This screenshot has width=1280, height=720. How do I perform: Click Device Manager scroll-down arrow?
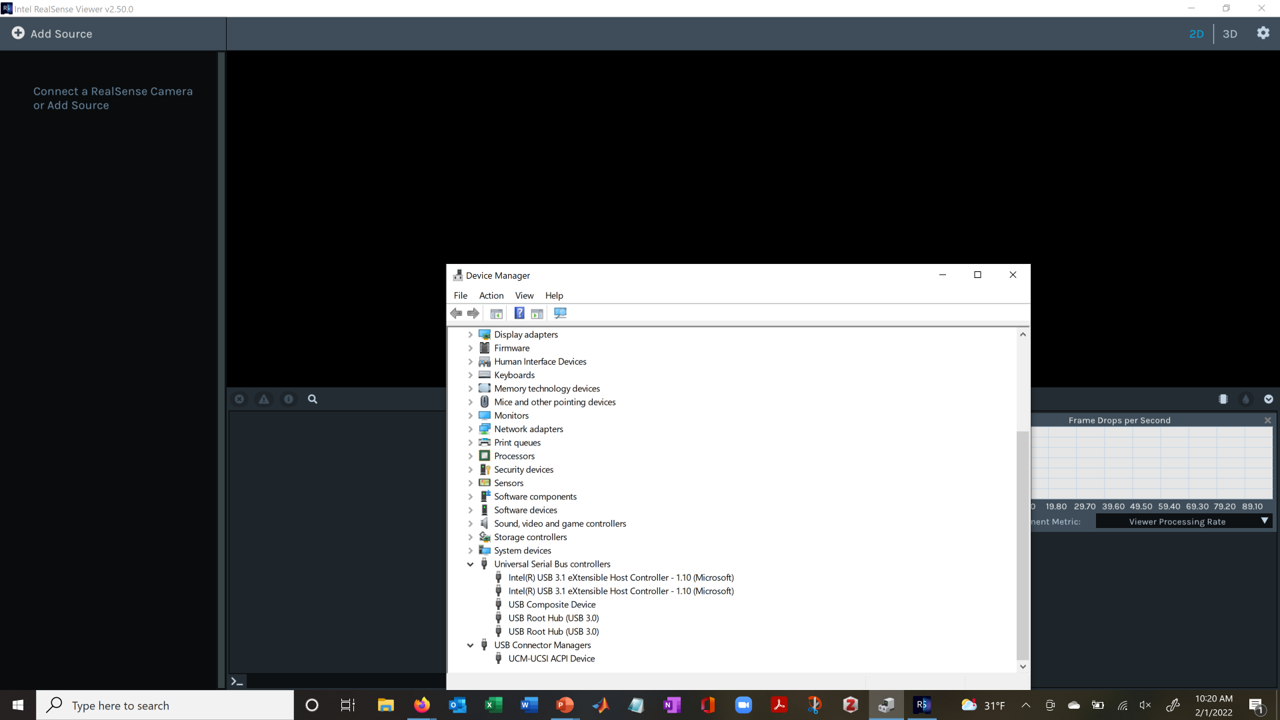point(1022,666)
